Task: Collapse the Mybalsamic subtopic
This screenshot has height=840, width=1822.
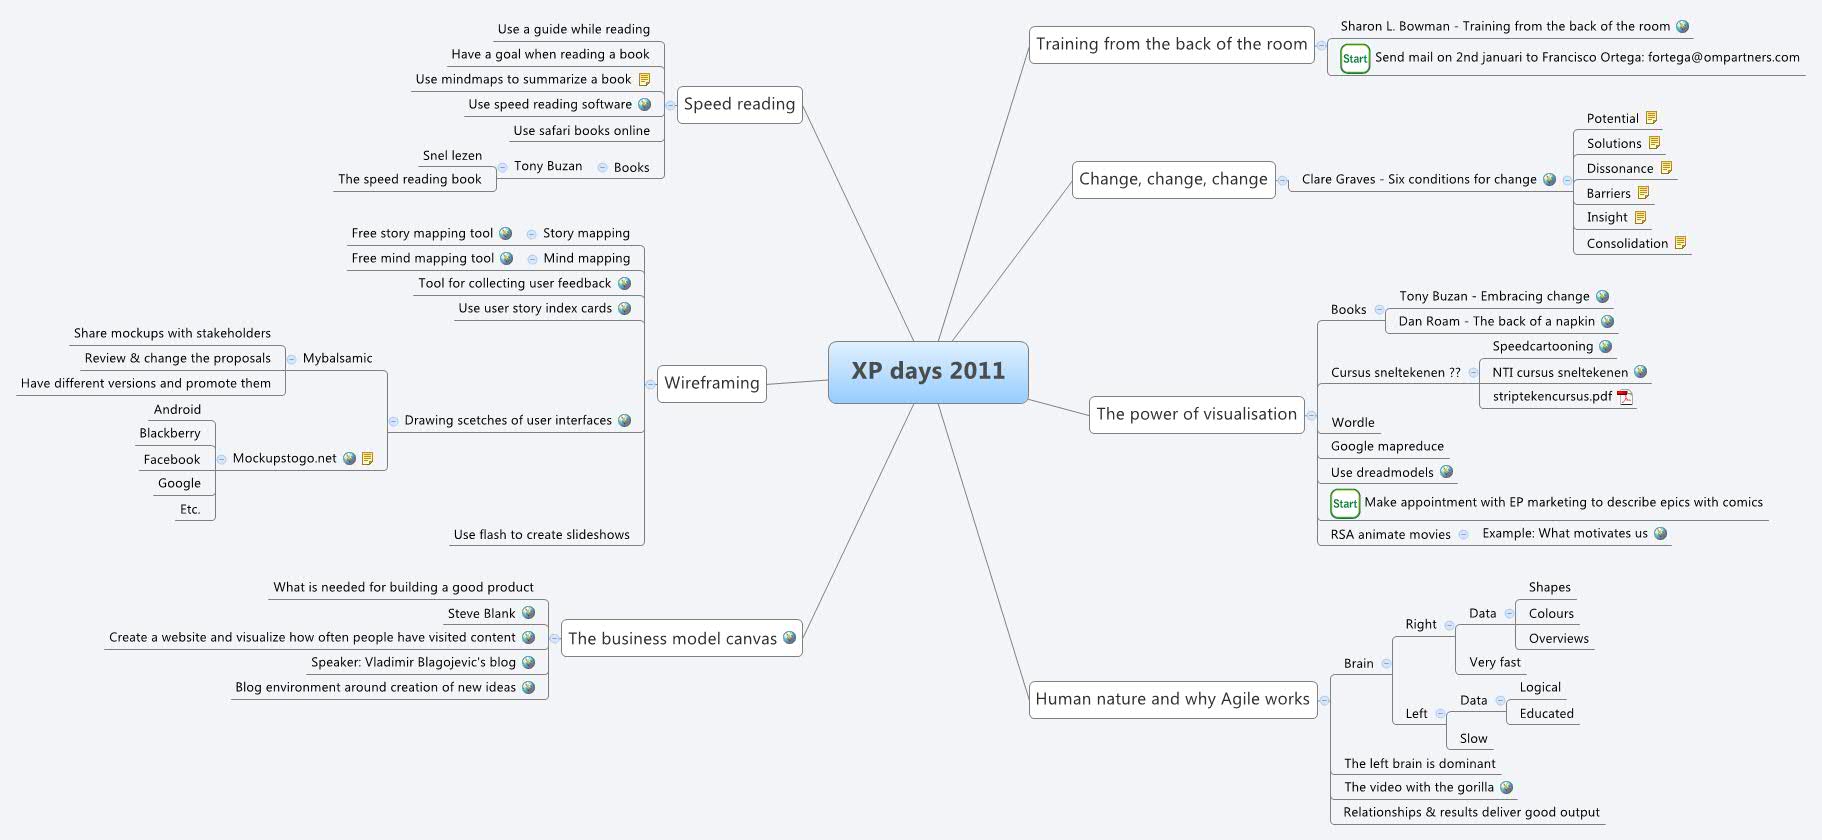Action: tap(291, 358)
